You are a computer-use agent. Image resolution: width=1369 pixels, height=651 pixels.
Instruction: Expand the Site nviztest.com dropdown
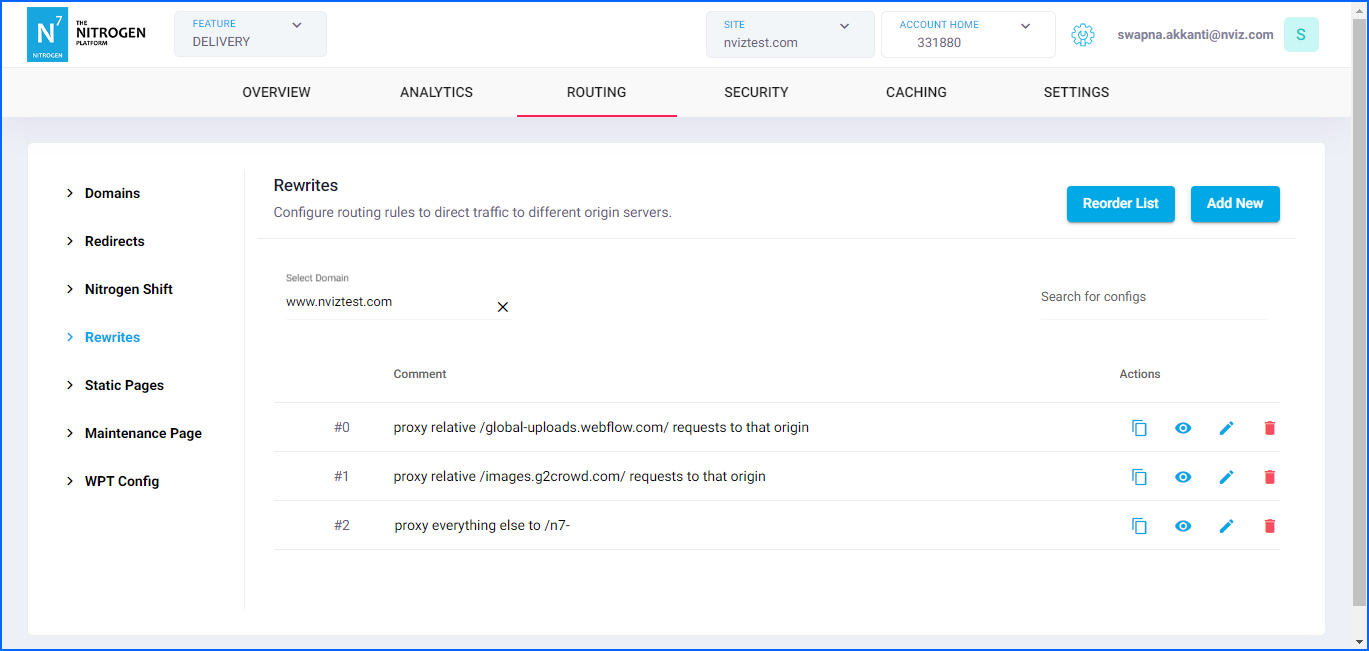coord(789,34)
